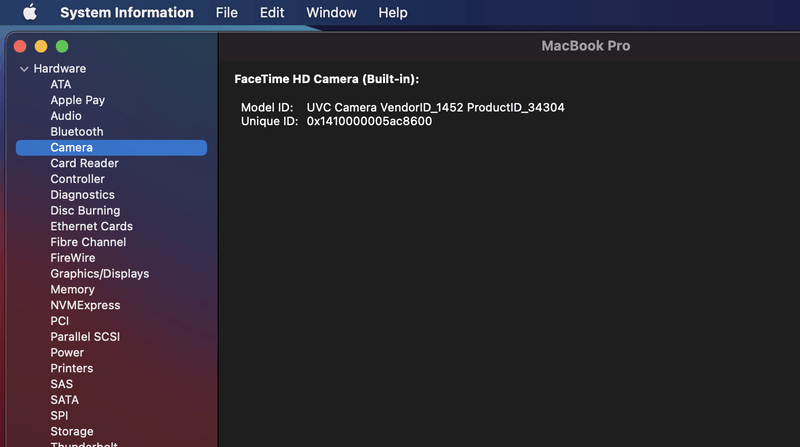This screenshot has height=447, width=800.
Task: Select SATA in the sidebar
Action: (x=64, y=400)
